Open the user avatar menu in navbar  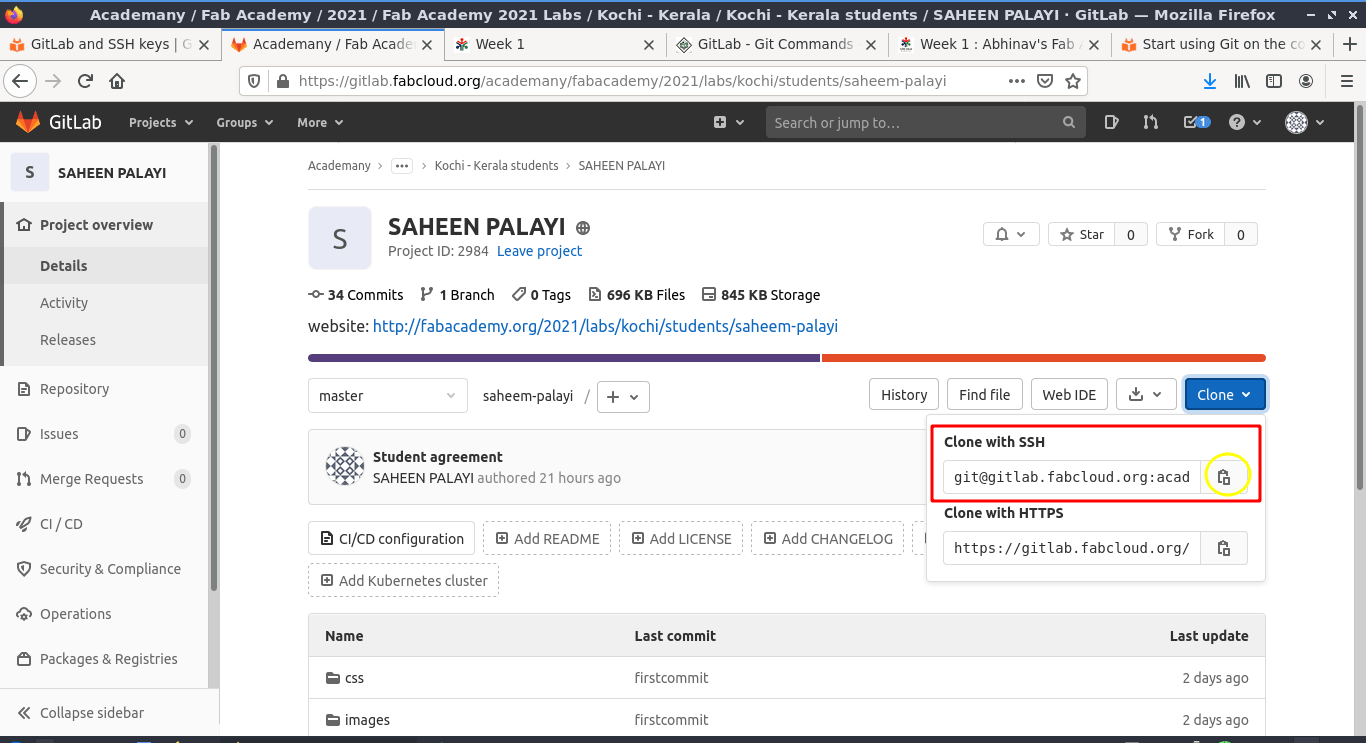[1305, 122]
